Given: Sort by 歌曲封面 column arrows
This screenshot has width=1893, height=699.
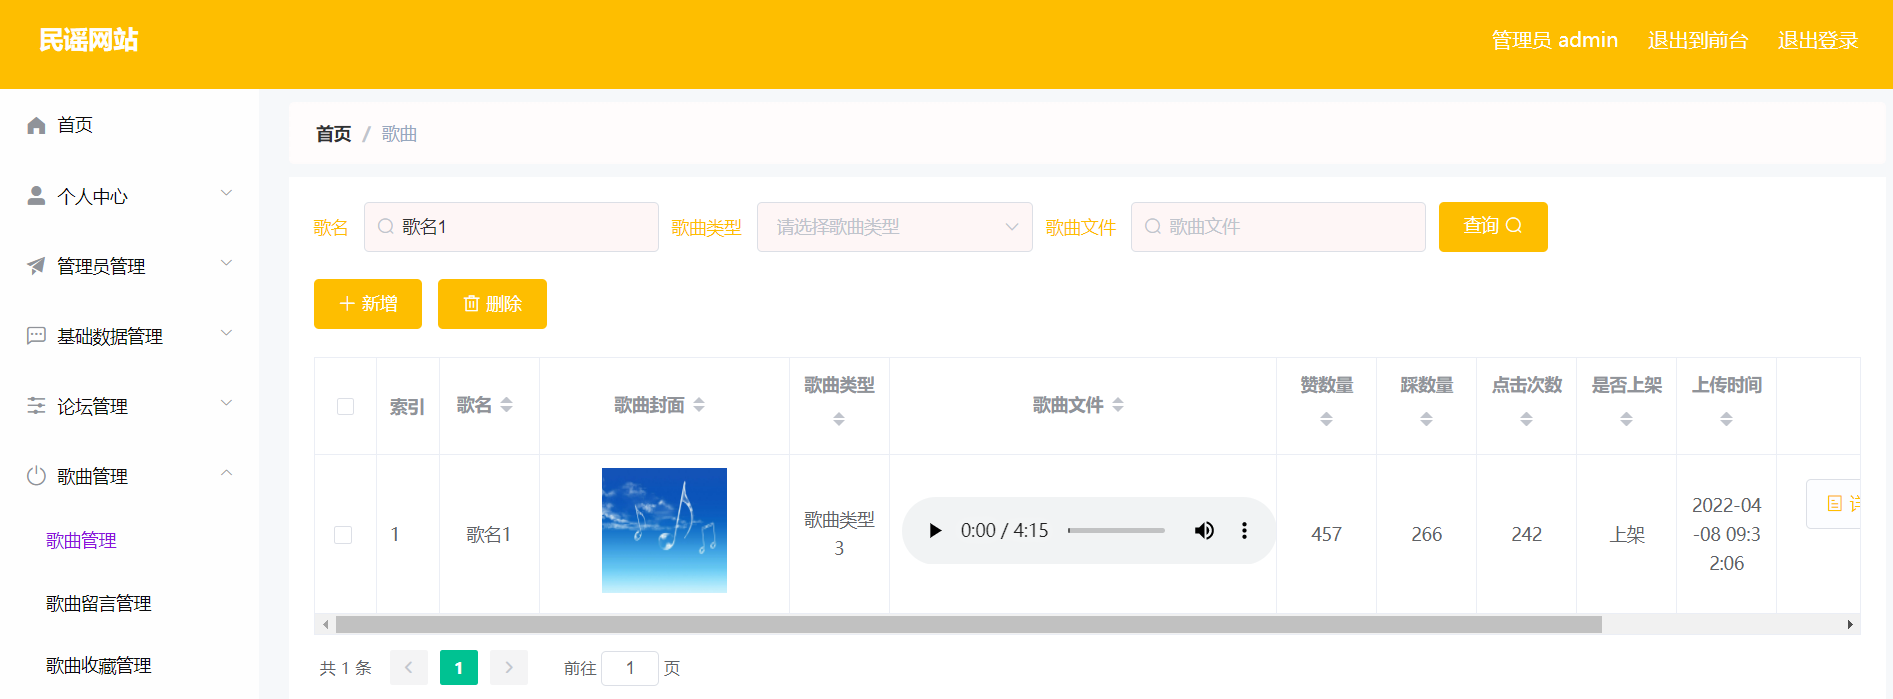Looking at the screenshot, I should [x=699, y=405].
